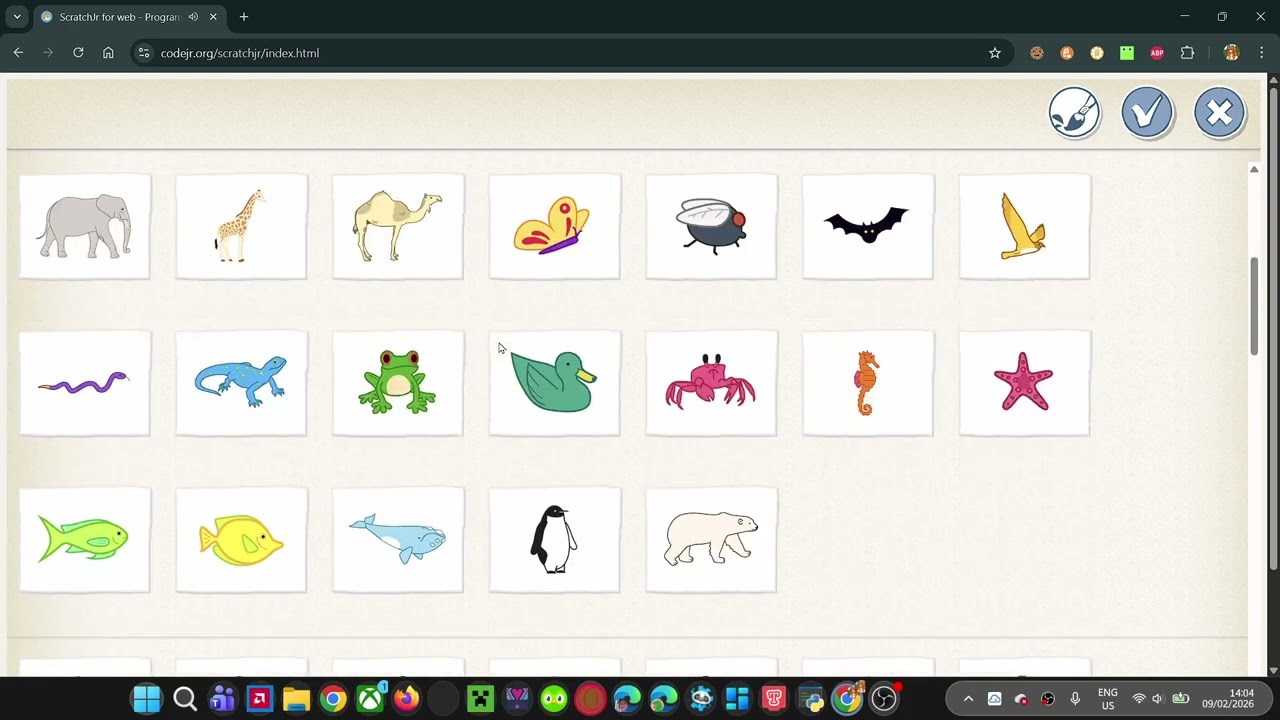This screenshot has height=720, width=1280.
Task: Reload the ScratchJr page
Action: click(78, 53)
